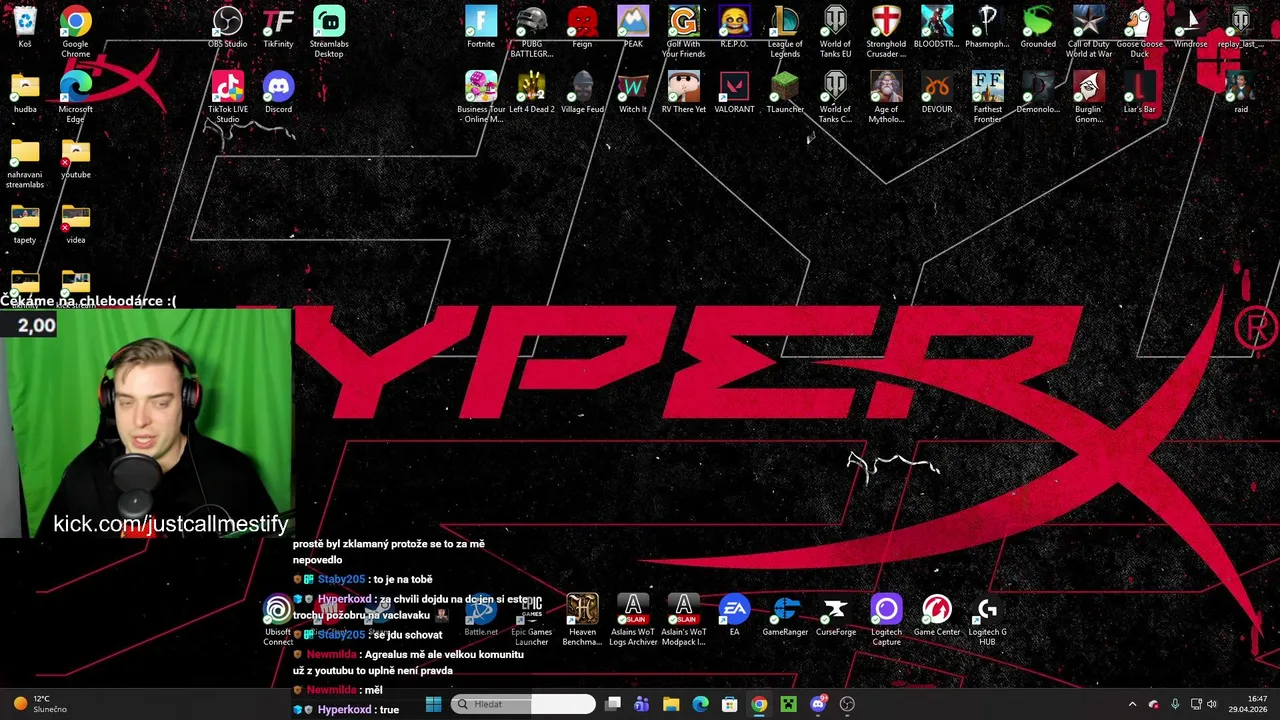Viewport: 1280px width, 720px height.
Task: Open the volume control in tray
Action: 1212,704
